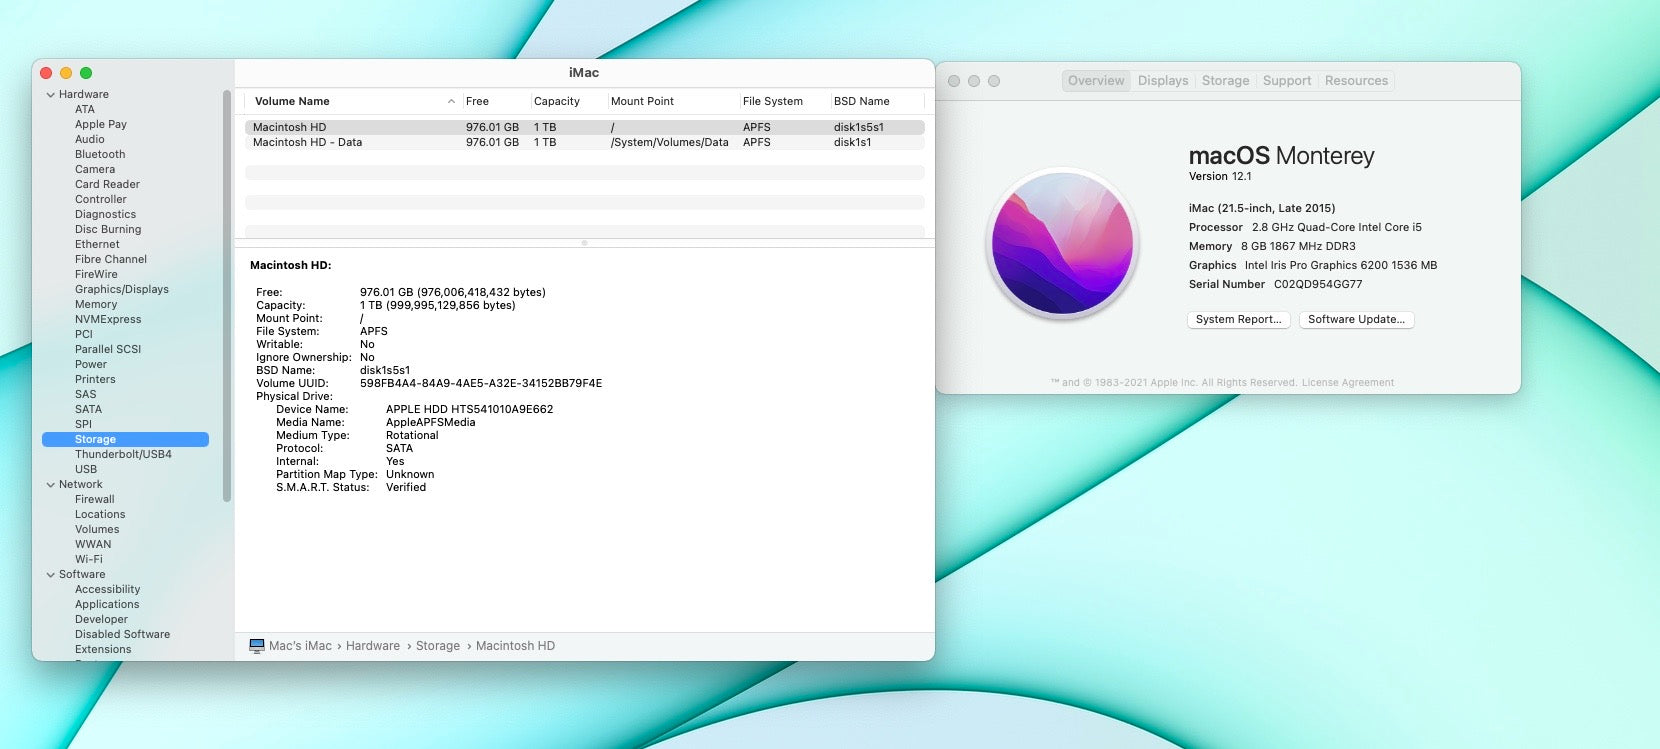This screenshot has width=1660, height=749.
Task: Click the macOS Monterey logo image
Action: [x=1062, y=243]
